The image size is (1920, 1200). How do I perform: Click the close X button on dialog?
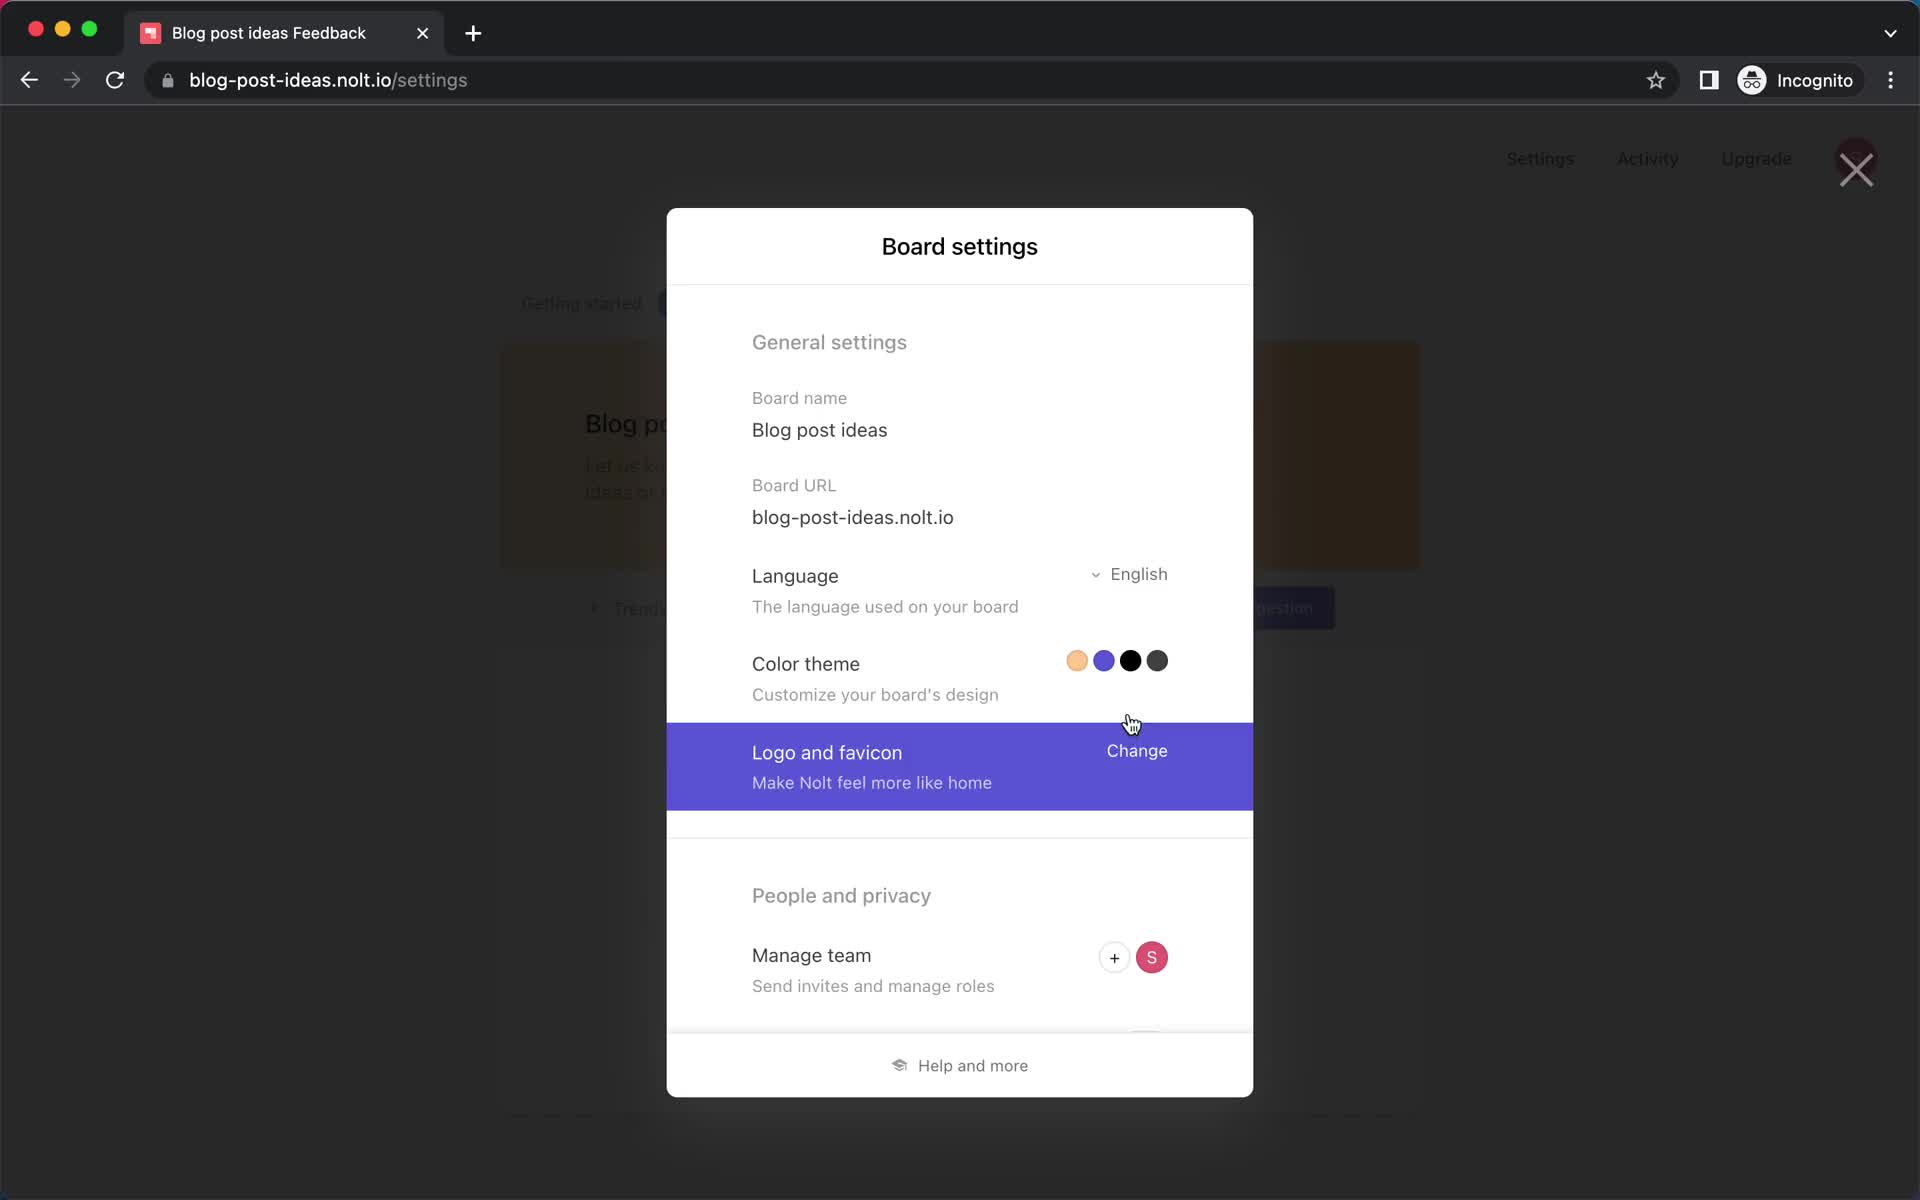pos(1856,166)
